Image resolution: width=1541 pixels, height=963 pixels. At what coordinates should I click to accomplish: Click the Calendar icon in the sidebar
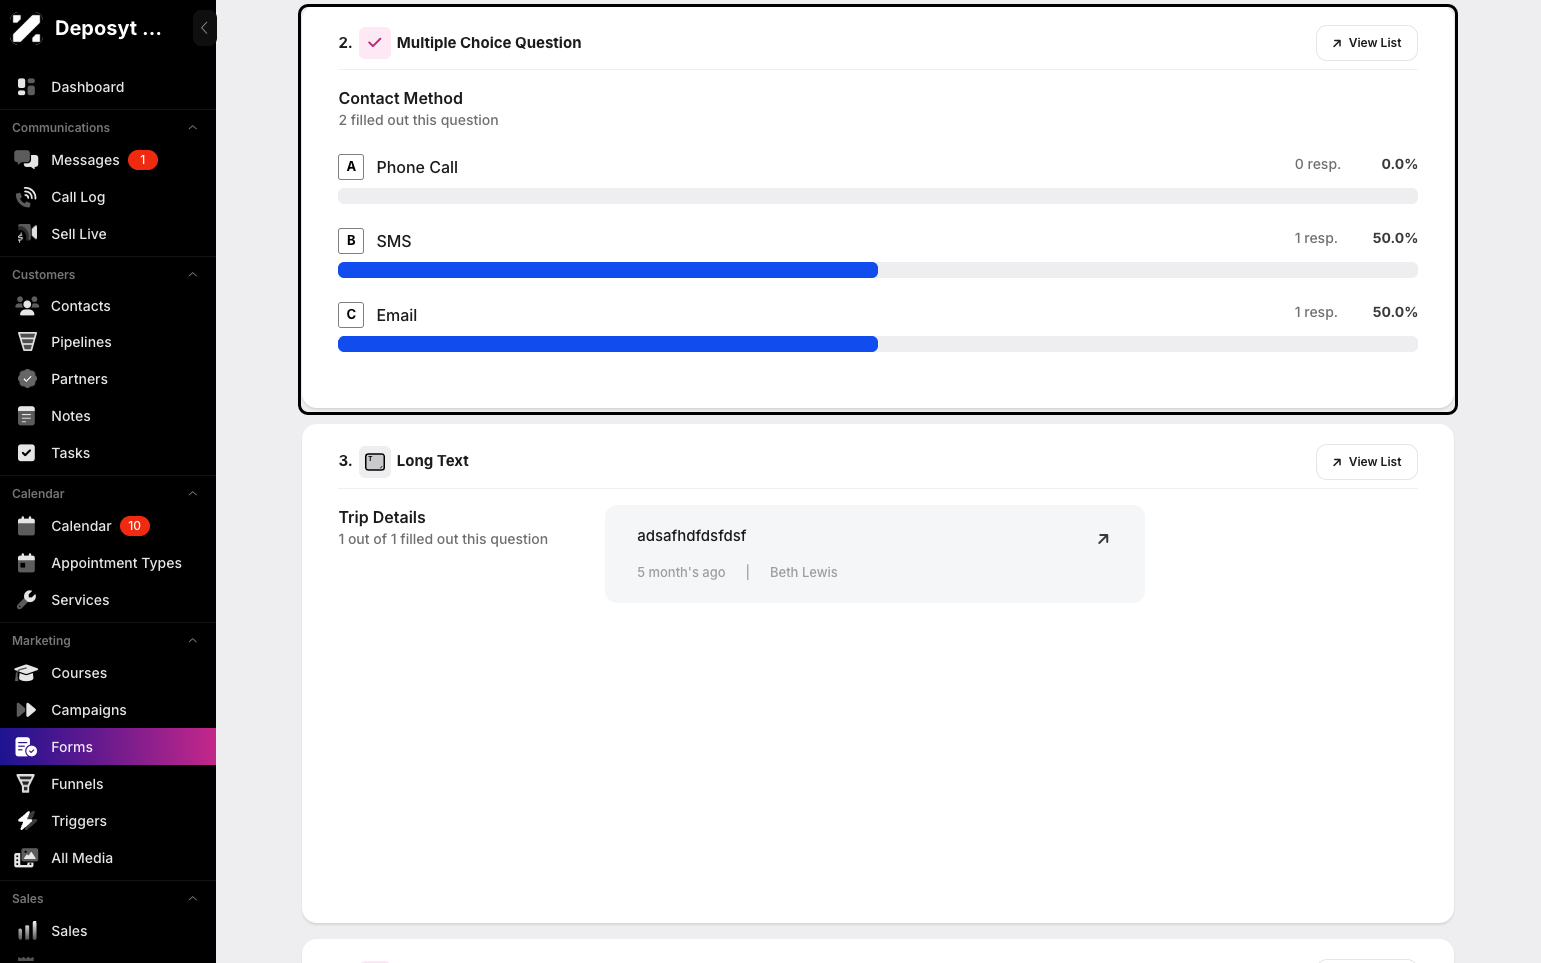27,526
